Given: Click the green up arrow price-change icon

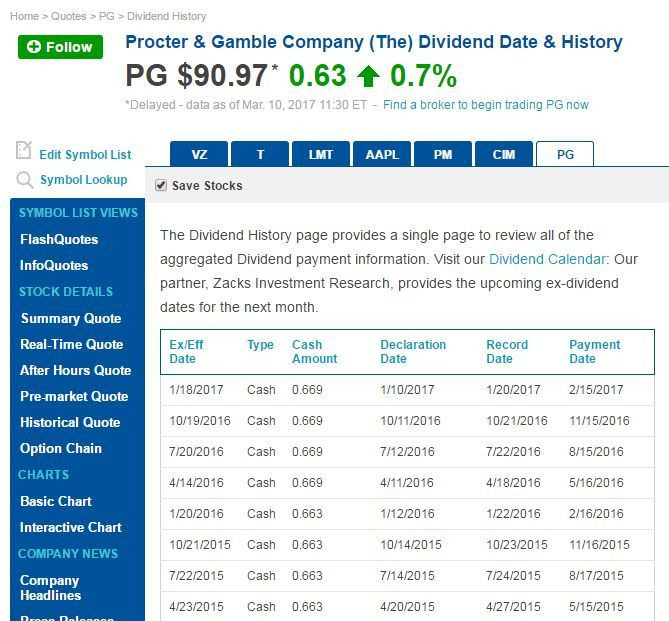Looking at the screenshot, I should coord(368,76).
